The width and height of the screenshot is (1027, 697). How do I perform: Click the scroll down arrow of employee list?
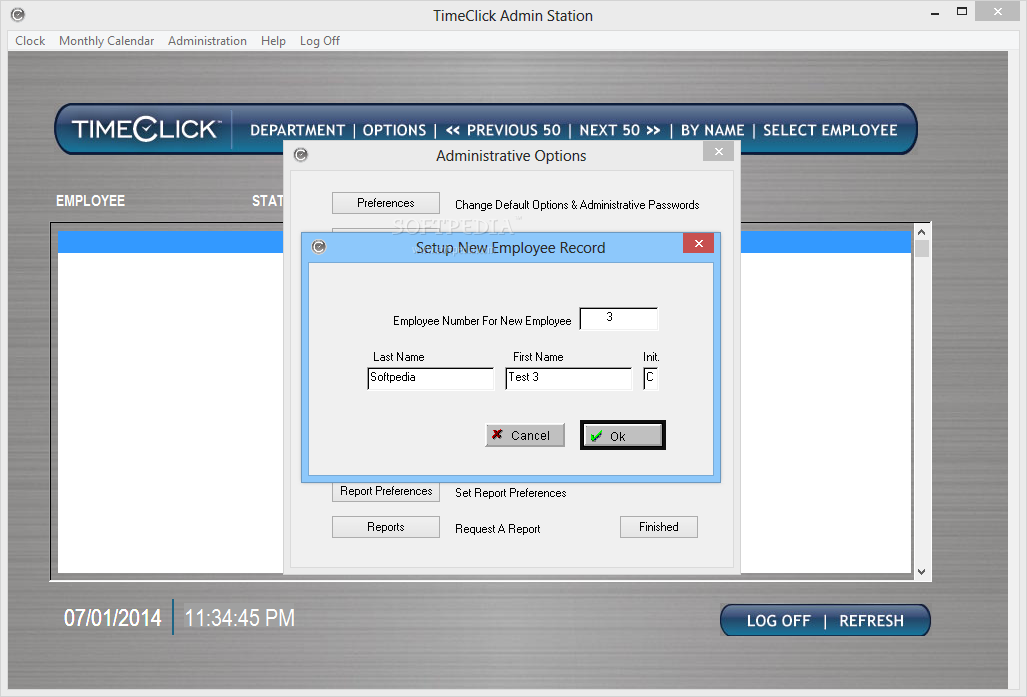[x=922, y=572]
